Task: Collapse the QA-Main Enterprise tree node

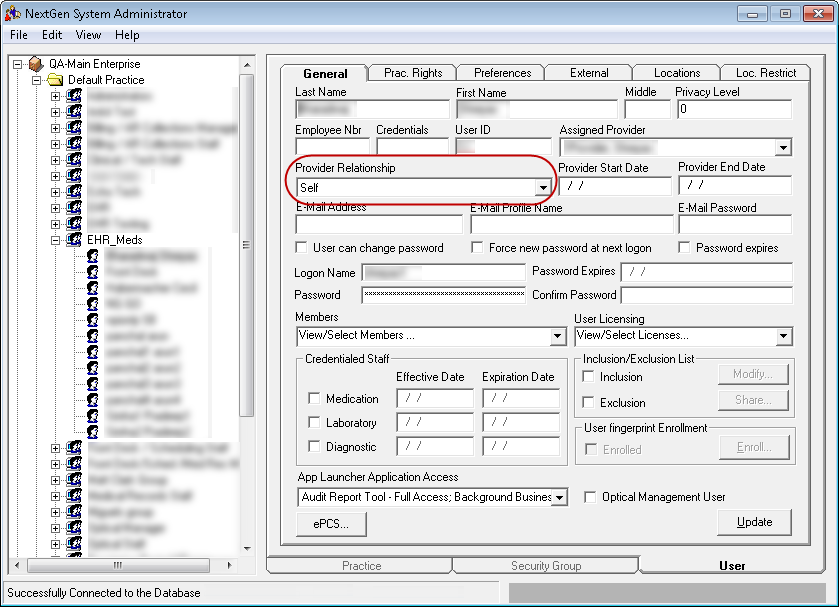Action: (x=18, y=64)
